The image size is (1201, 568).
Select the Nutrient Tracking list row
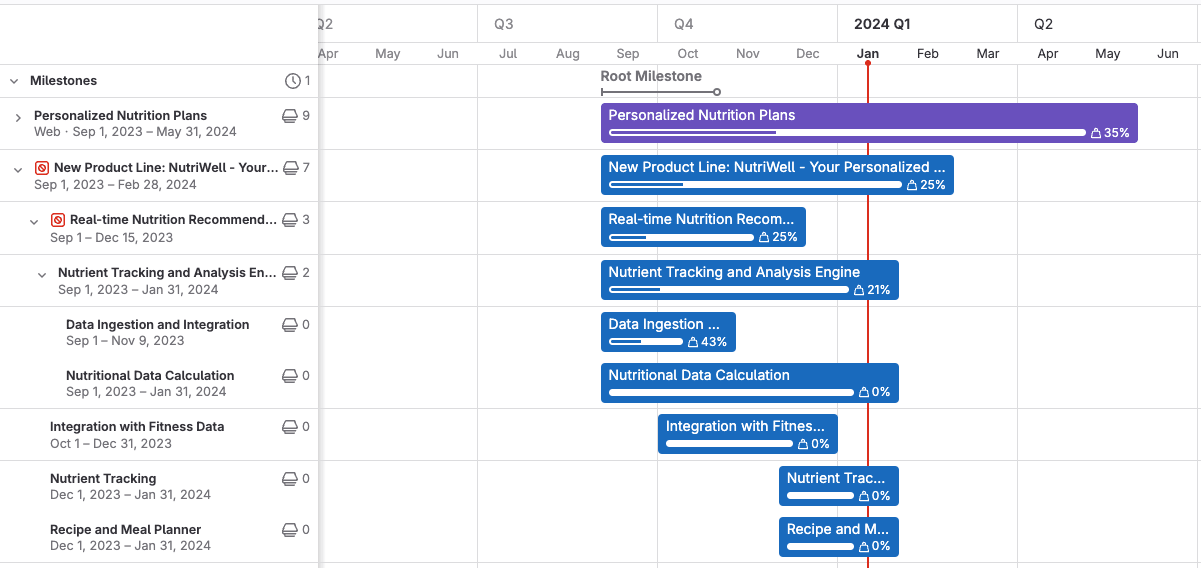click(159, 486)
